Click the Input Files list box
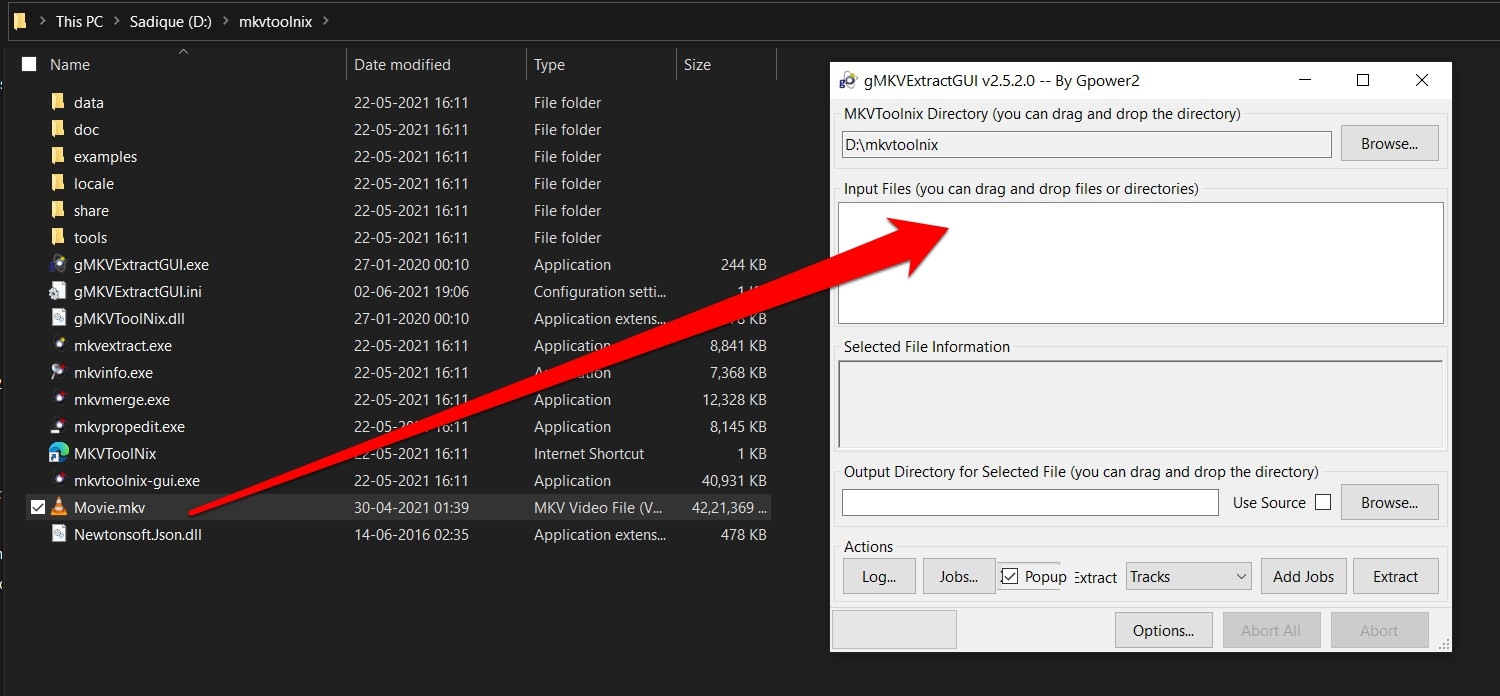The image size is (1500, 696). point(1141,263)
